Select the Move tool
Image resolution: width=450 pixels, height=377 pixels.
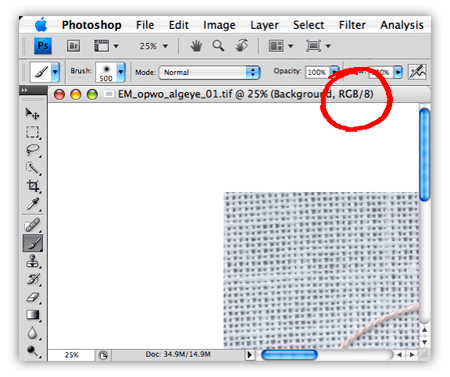click(x=32, y=114)
